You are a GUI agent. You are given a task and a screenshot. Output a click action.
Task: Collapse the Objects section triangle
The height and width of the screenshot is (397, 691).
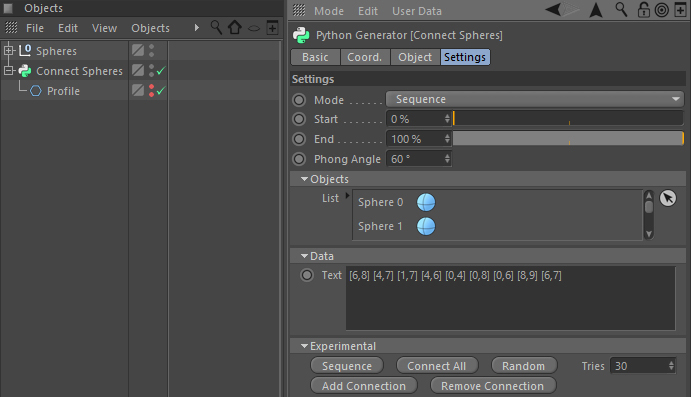click(304, 179)
